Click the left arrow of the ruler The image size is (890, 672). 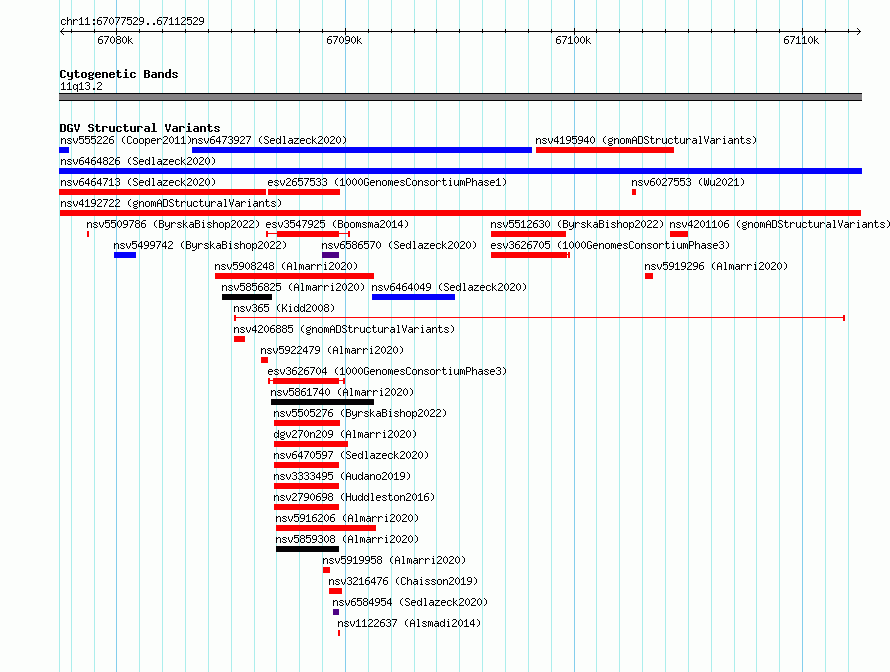point(62,31)
